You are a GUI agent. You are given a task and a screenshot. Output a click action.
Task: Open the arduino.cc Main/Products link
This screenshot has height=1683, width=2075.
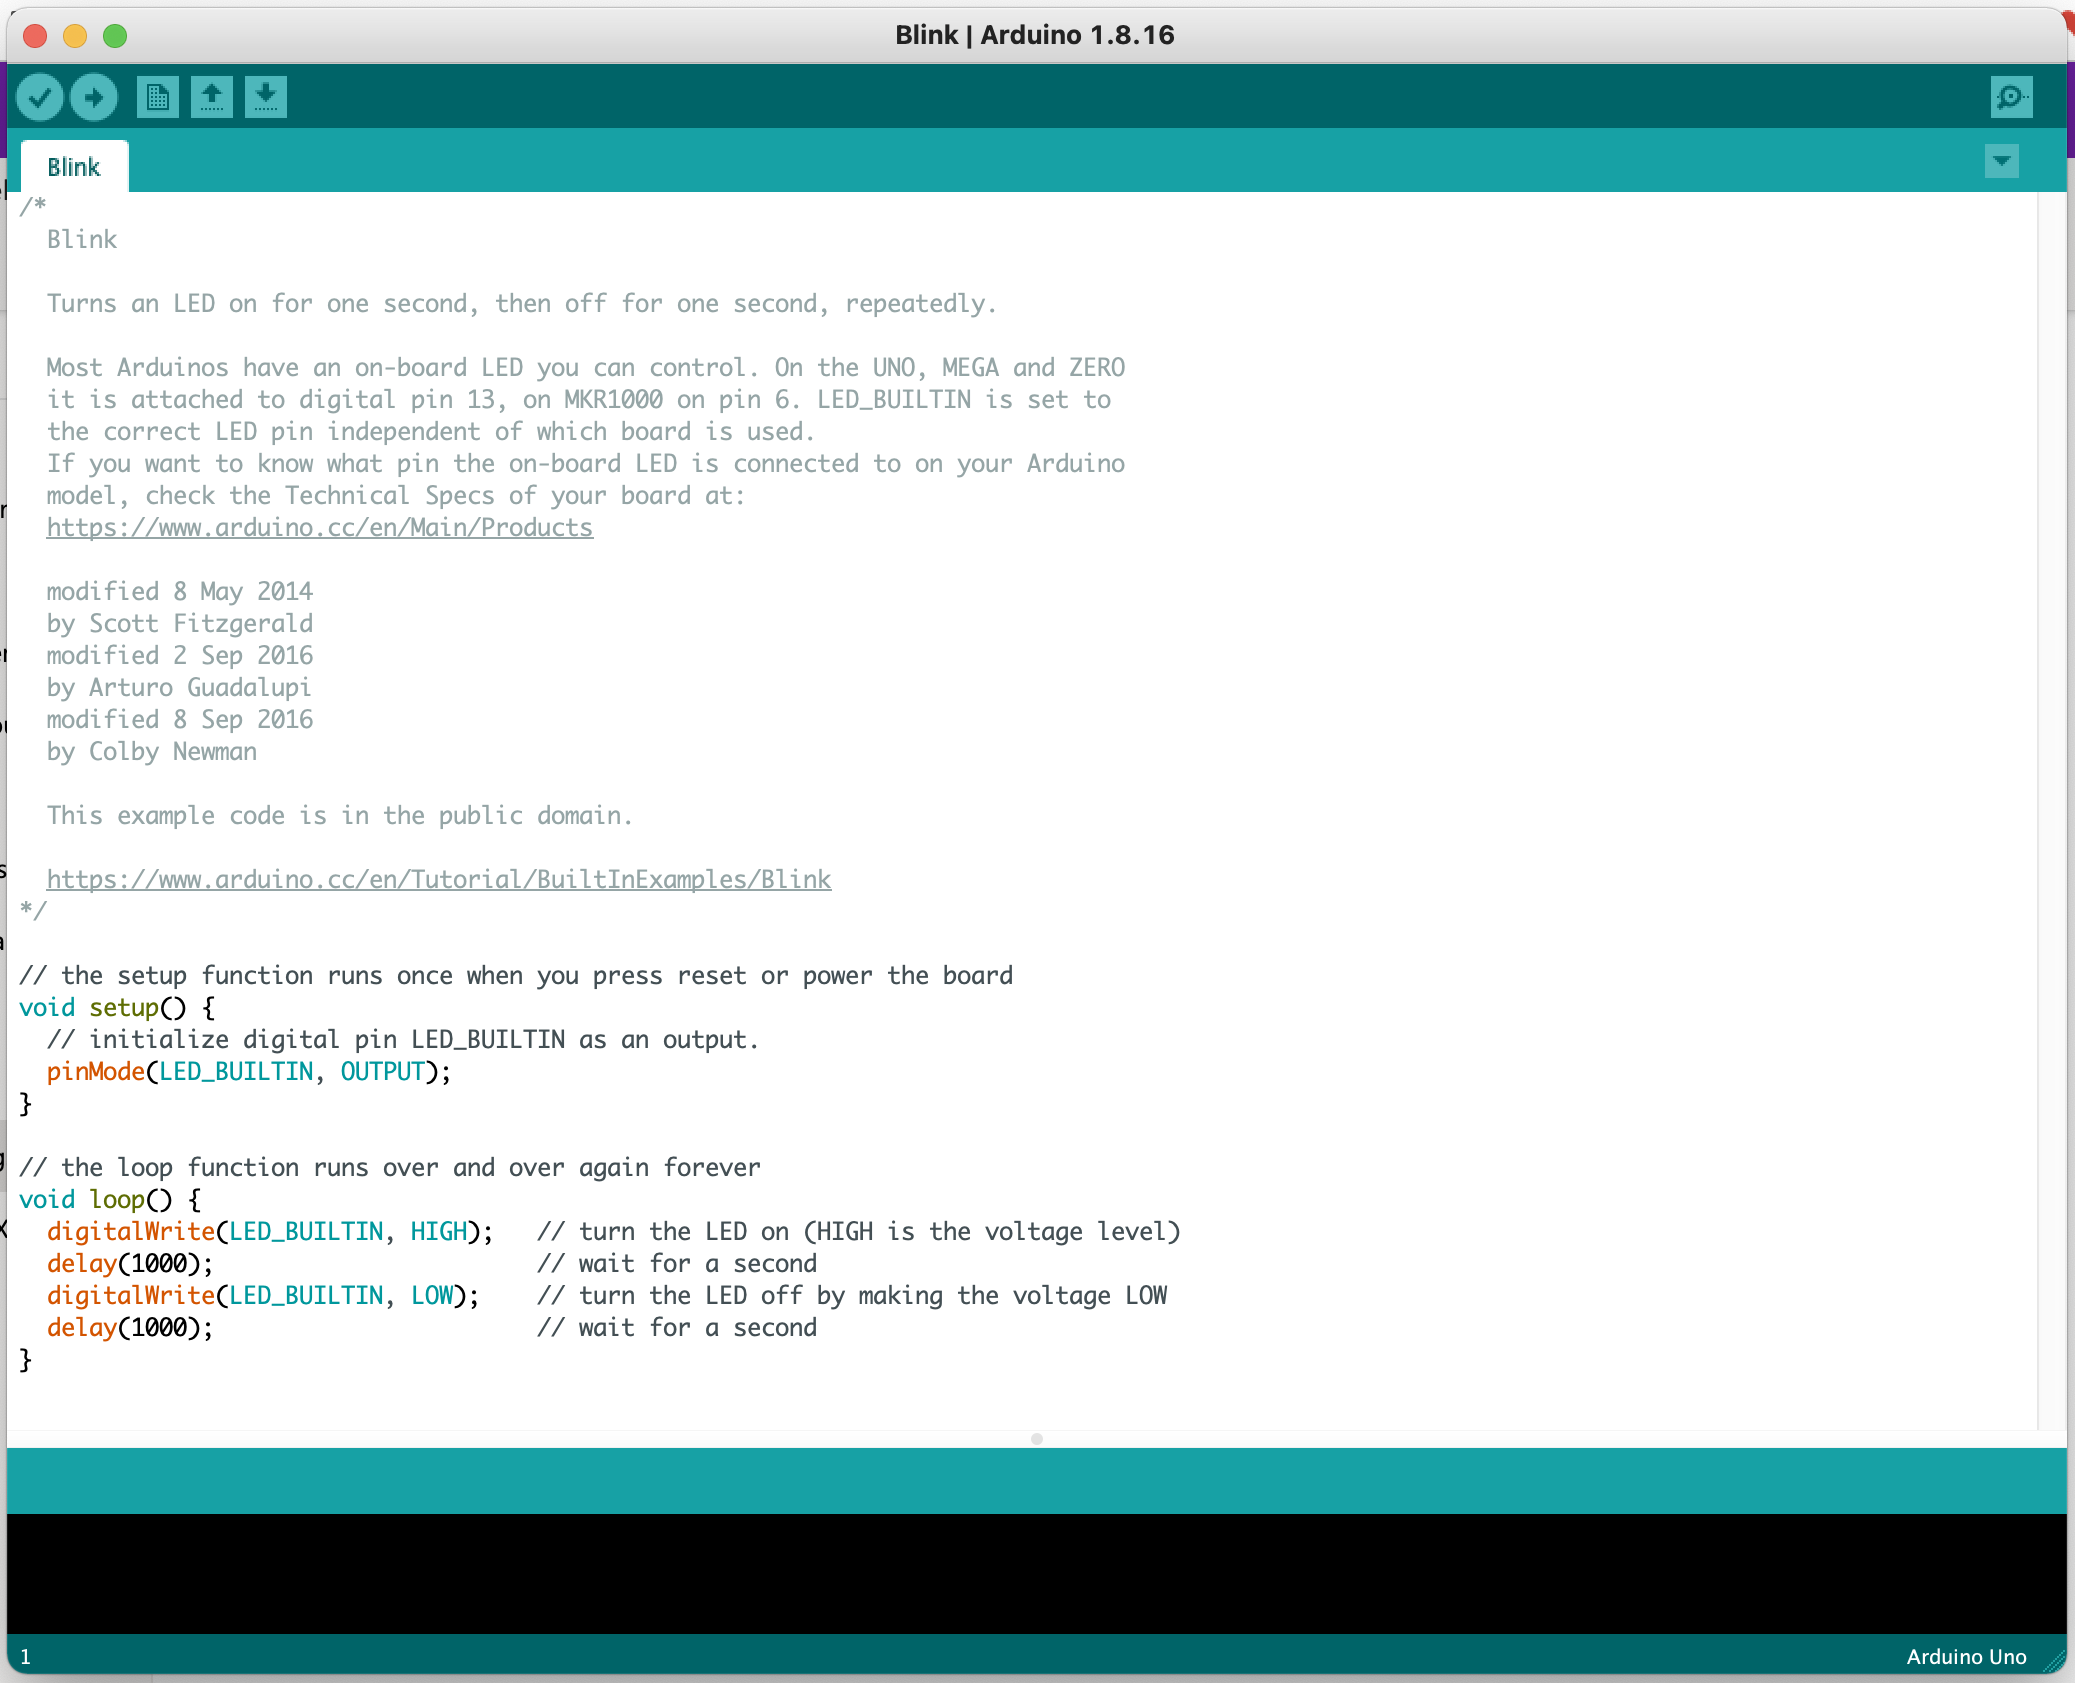(x=320, y=527)
